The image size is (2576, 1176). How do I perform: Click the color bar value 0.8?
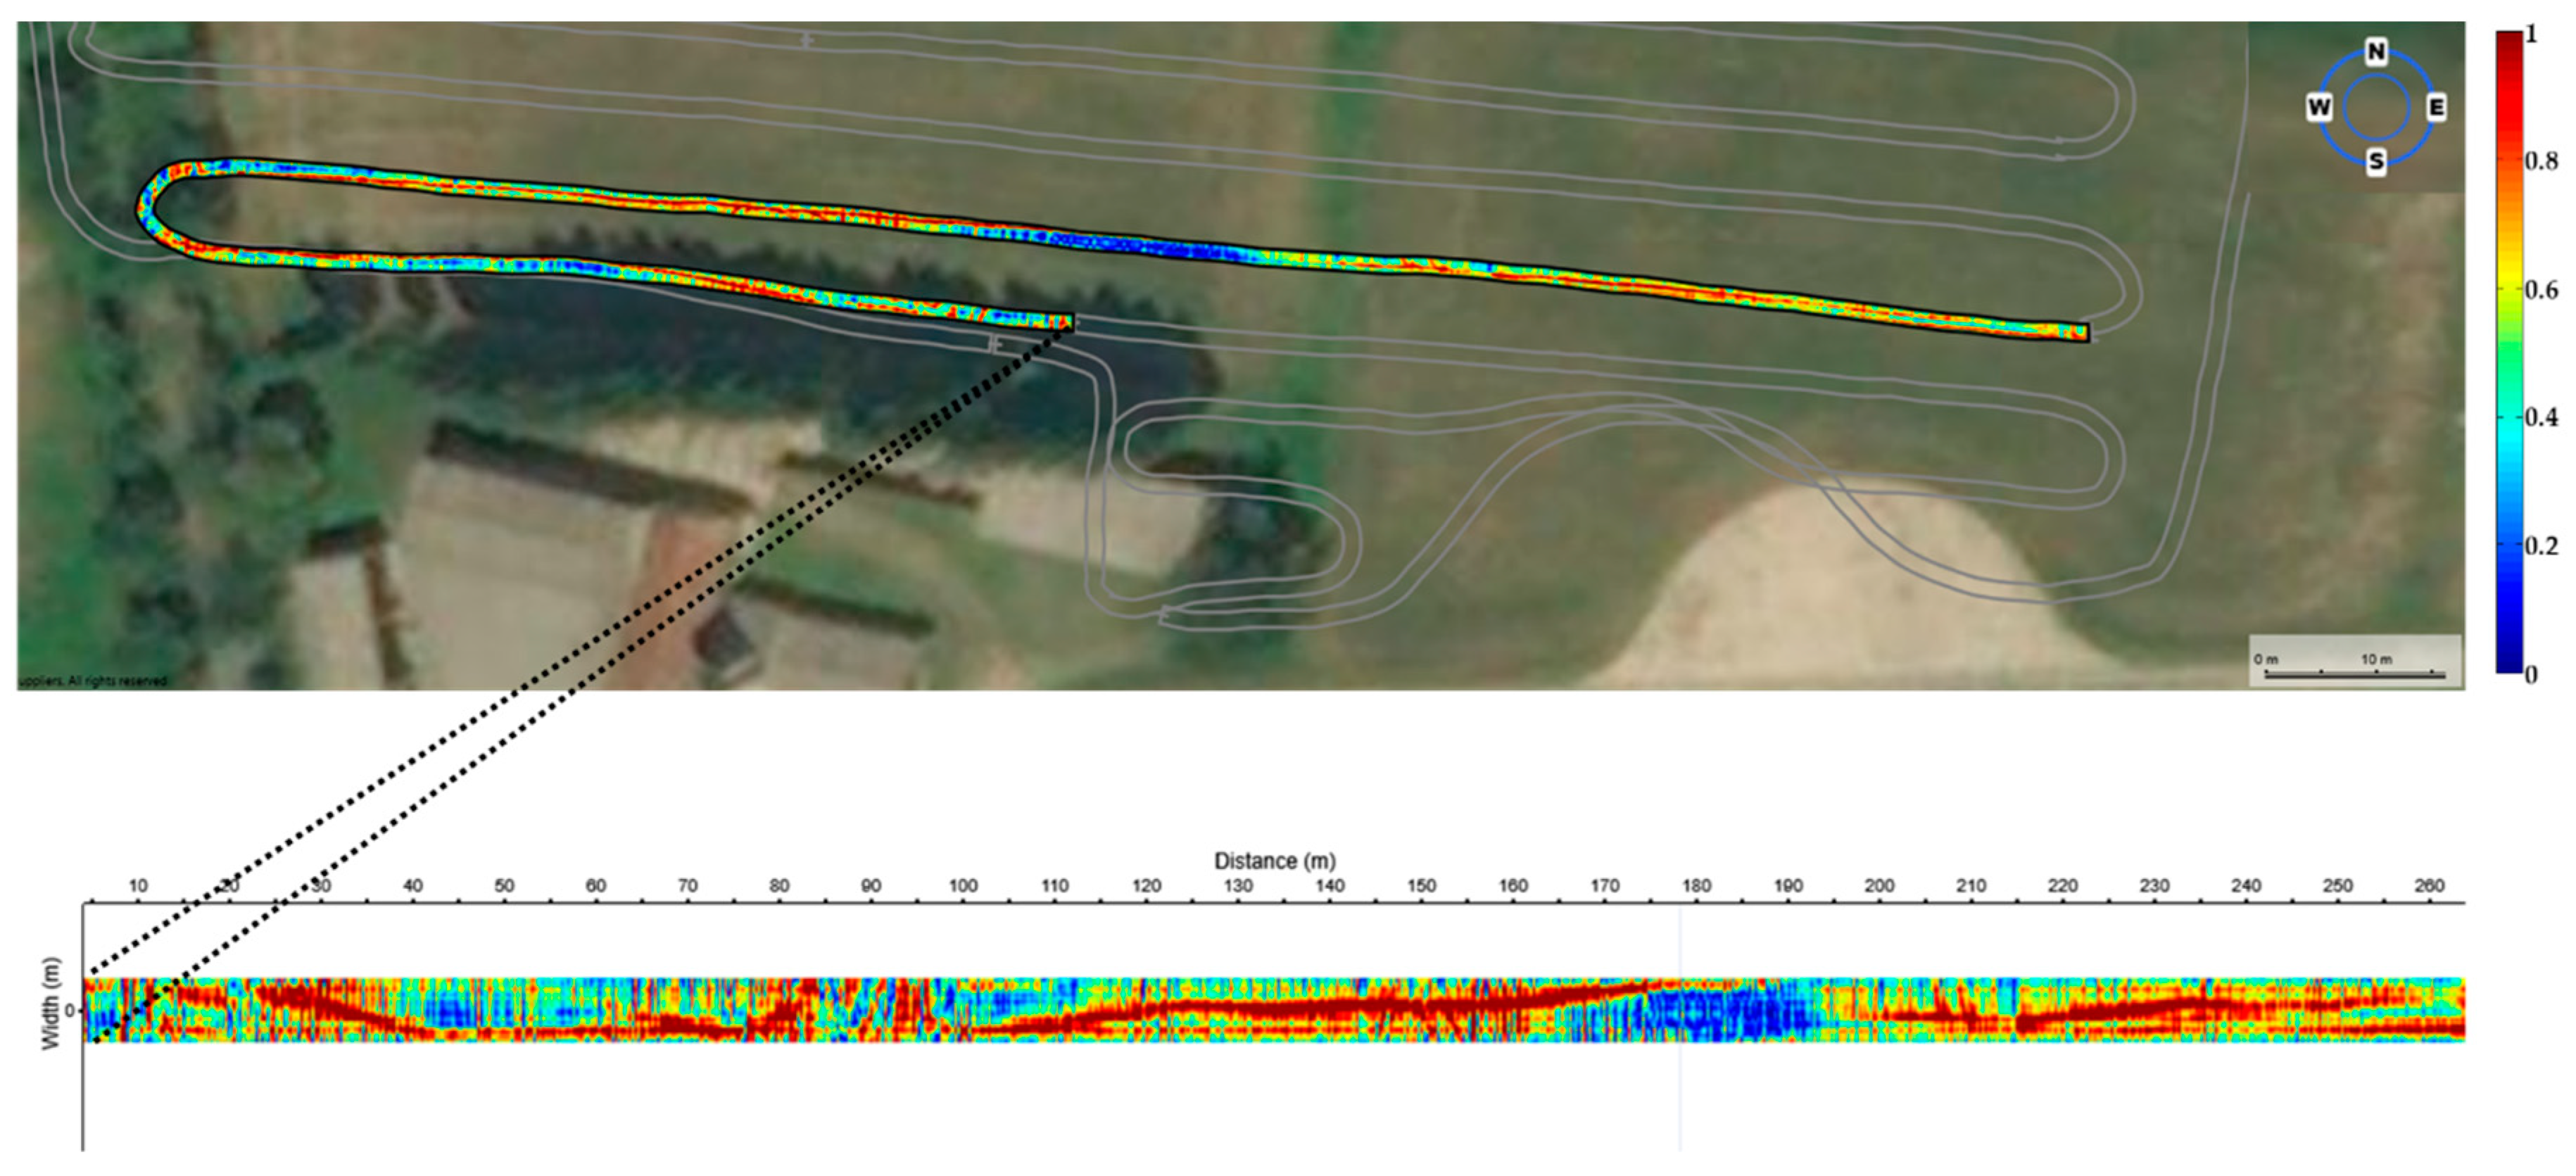coord(2541,161)
